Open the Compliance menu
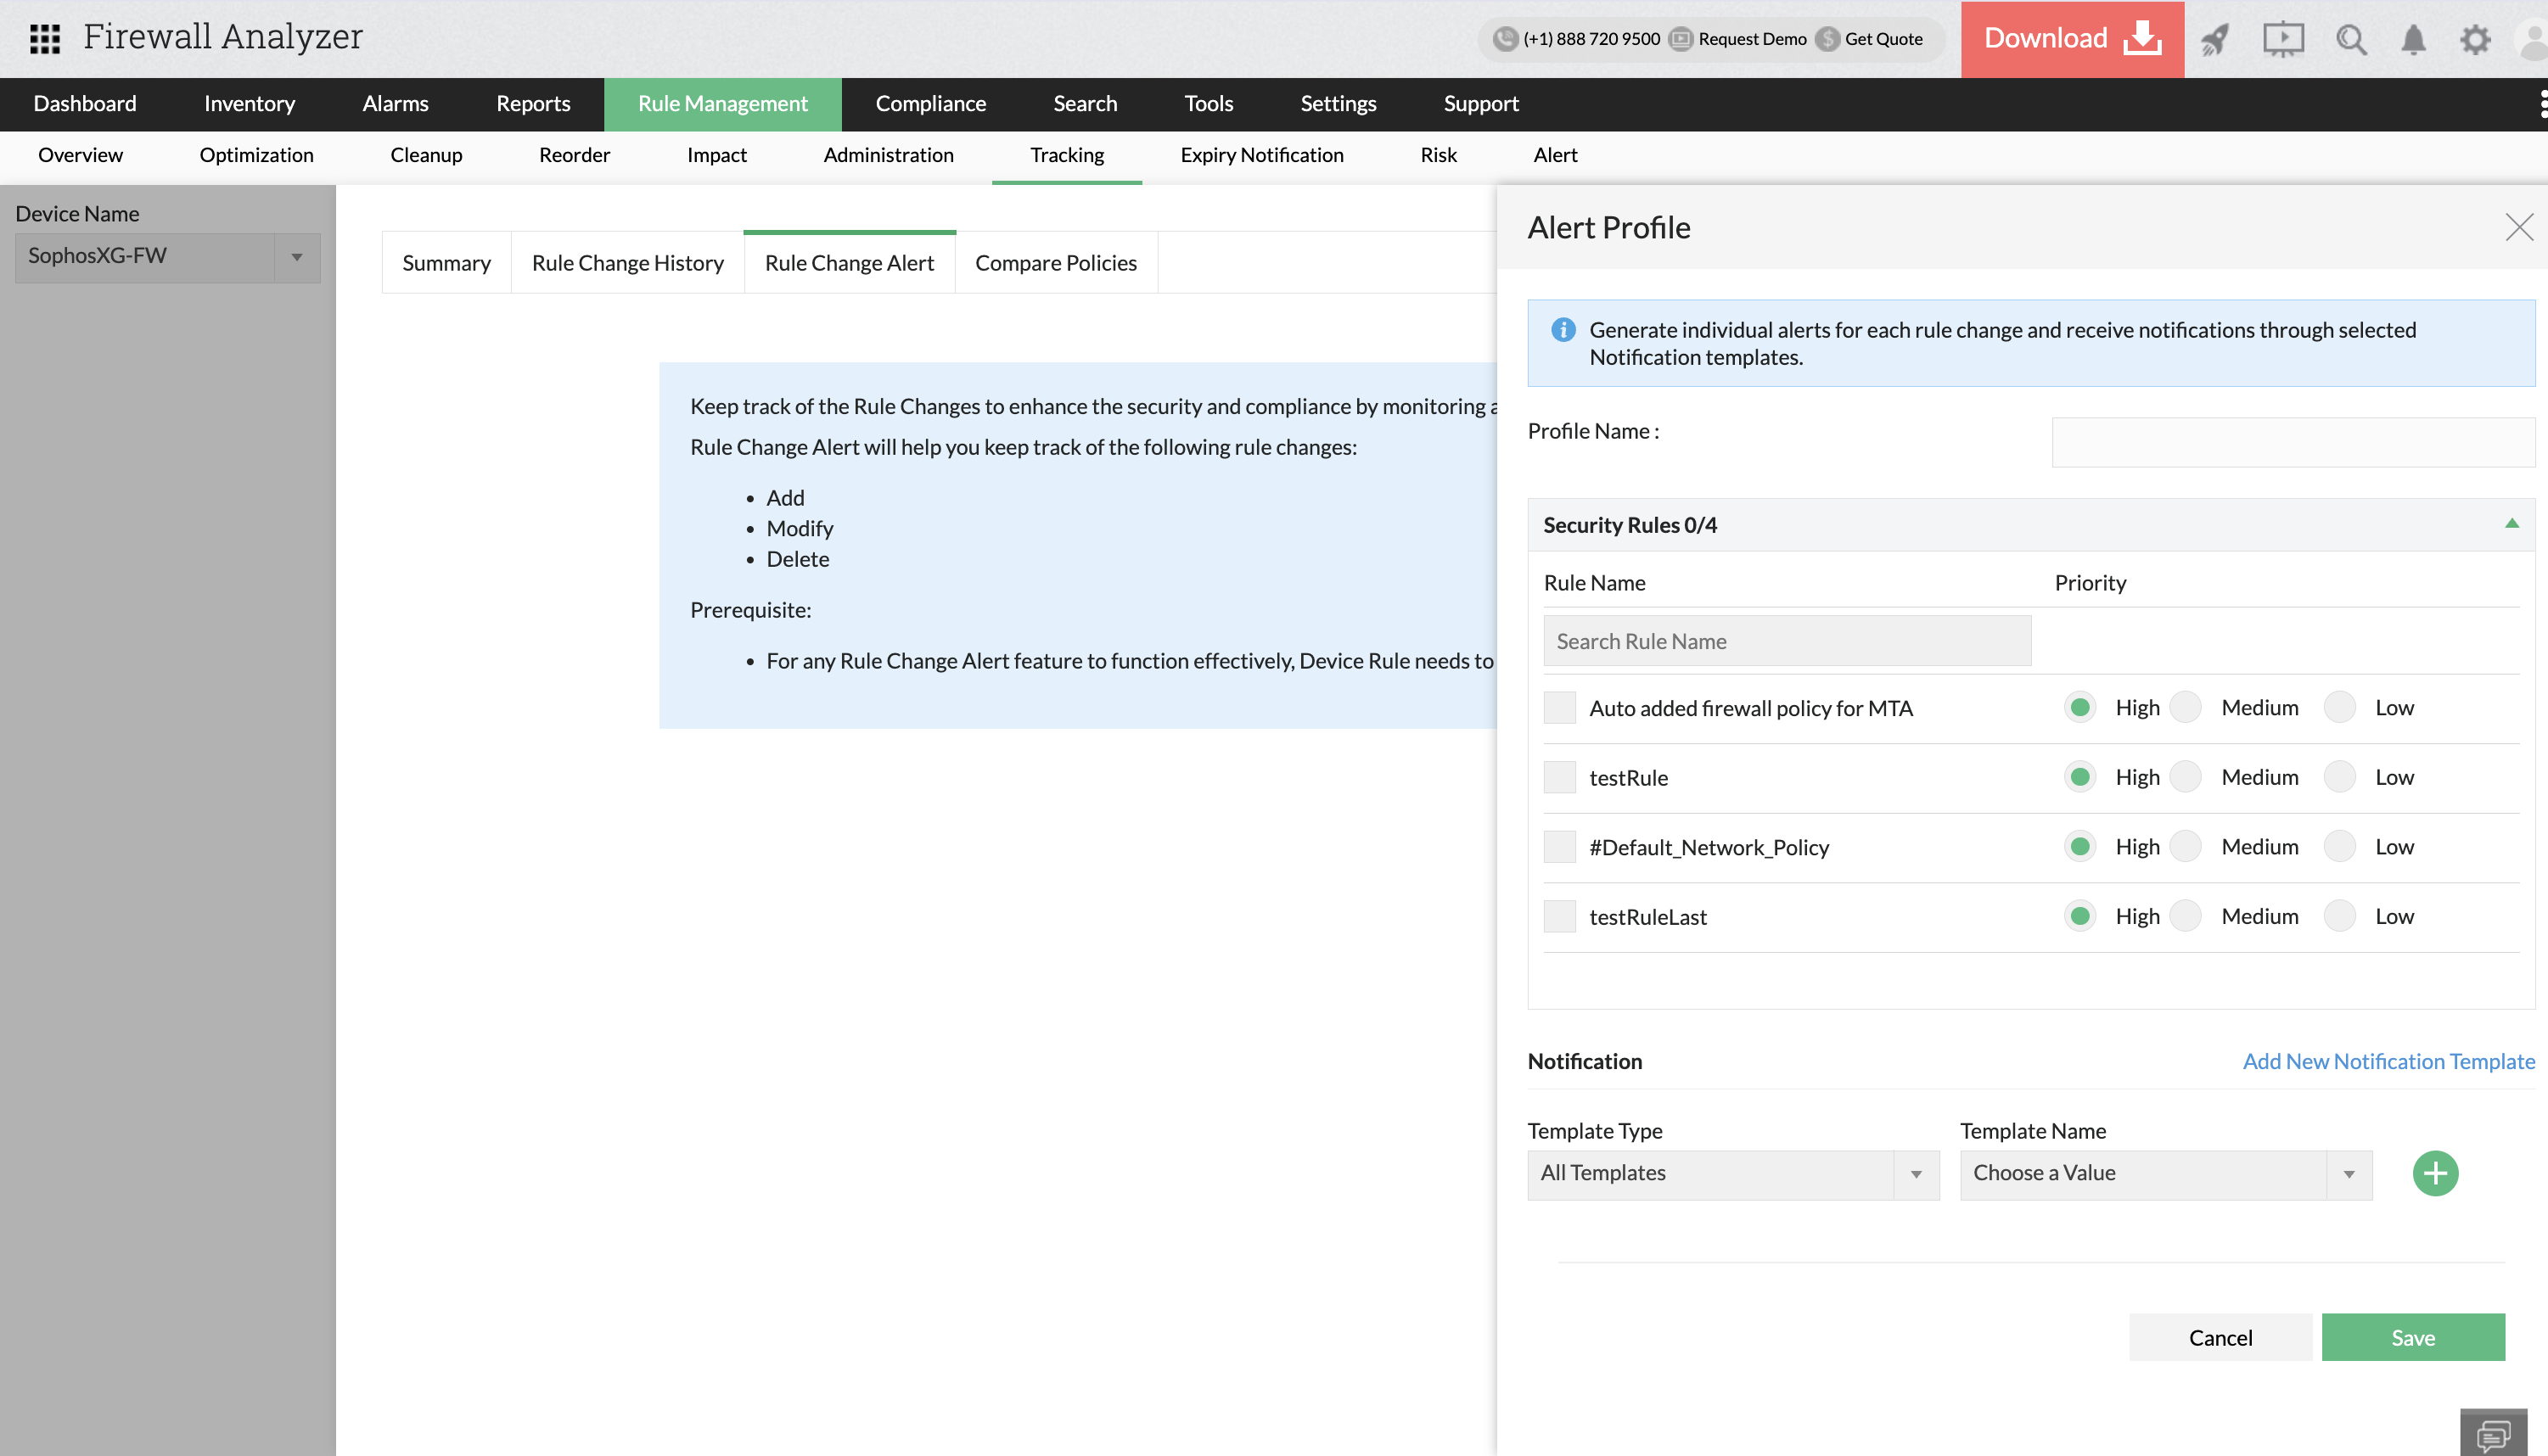Screen dimensions: 2548x1456 930,103
